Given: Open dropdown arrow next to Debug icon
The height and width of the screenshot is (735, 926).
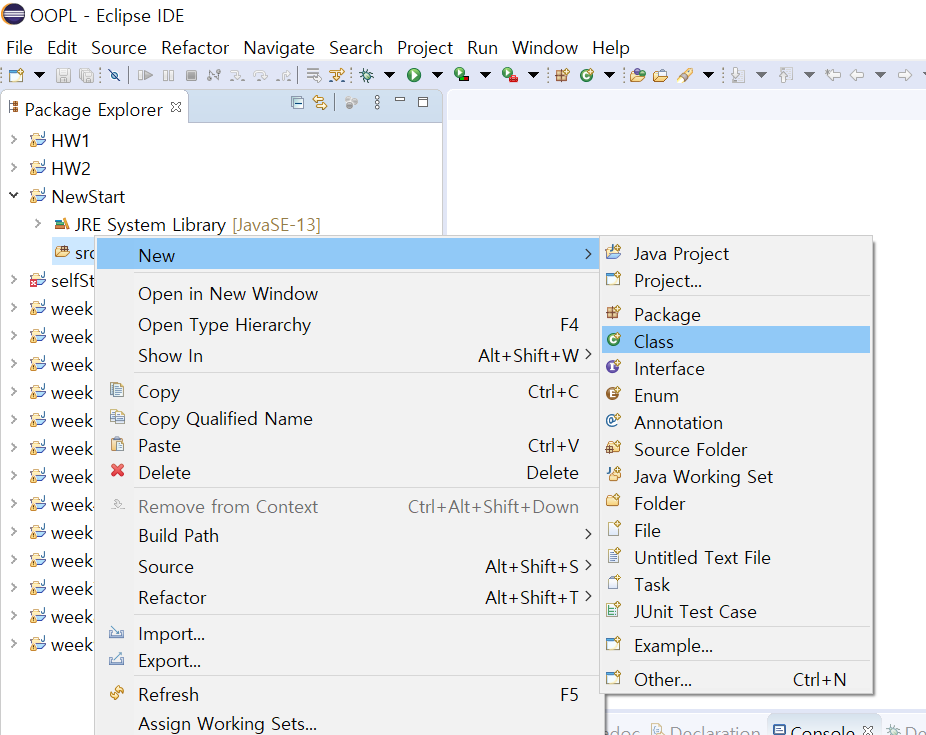Looking at the screenshot, I should [390, 75].
